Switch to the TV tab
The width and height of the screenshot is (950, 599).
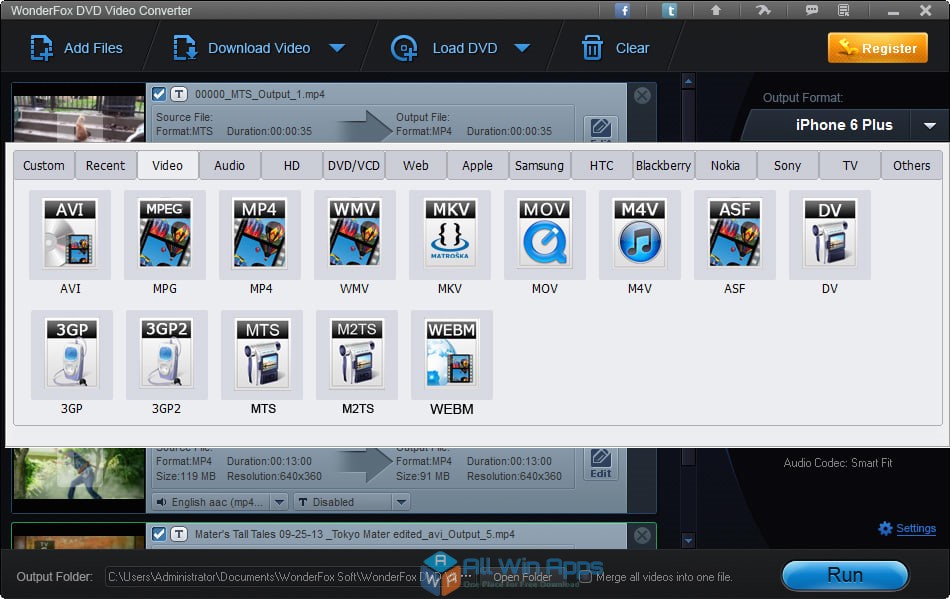[x=849, y=165]
